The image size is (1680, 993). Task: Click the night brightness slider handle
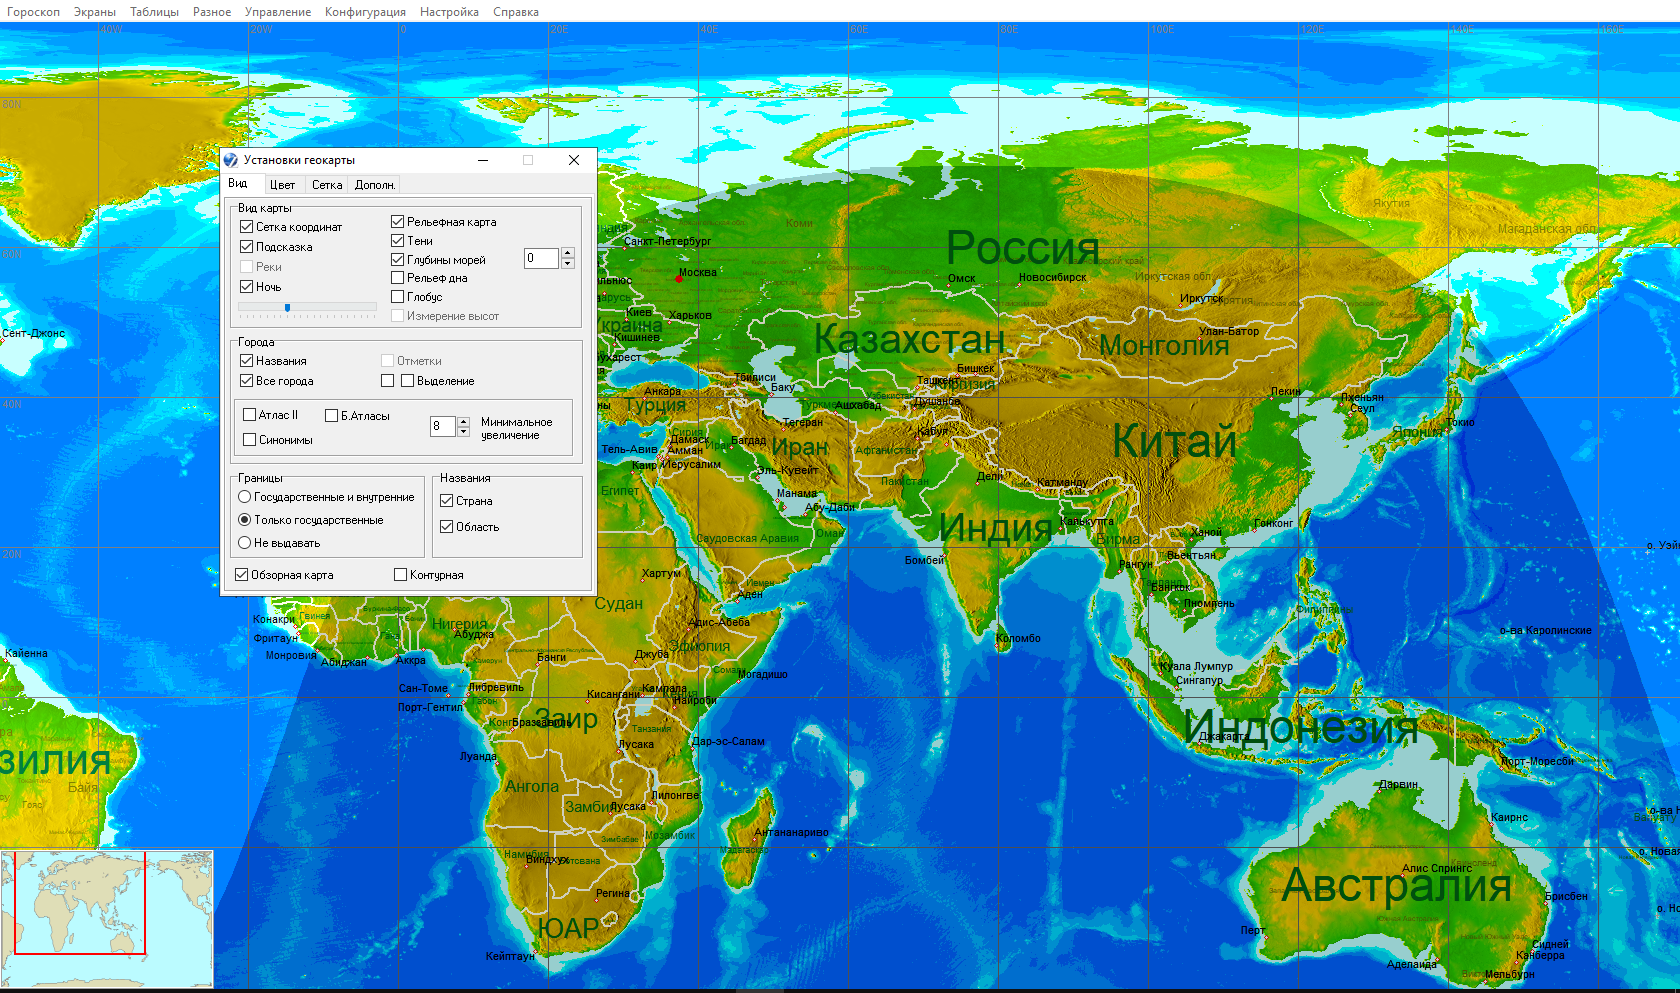288,308
